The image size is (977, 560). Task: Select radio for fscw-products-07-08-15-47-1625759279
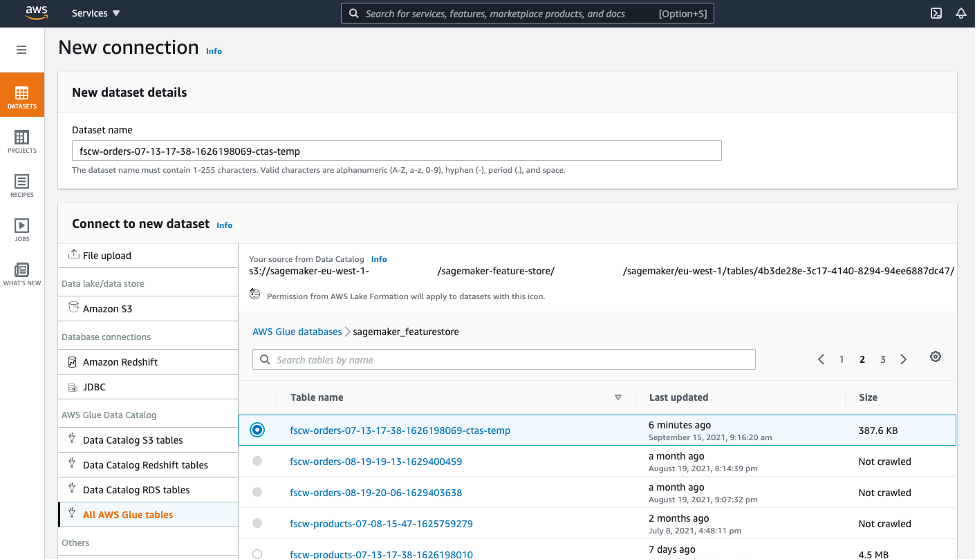[257, 523]
